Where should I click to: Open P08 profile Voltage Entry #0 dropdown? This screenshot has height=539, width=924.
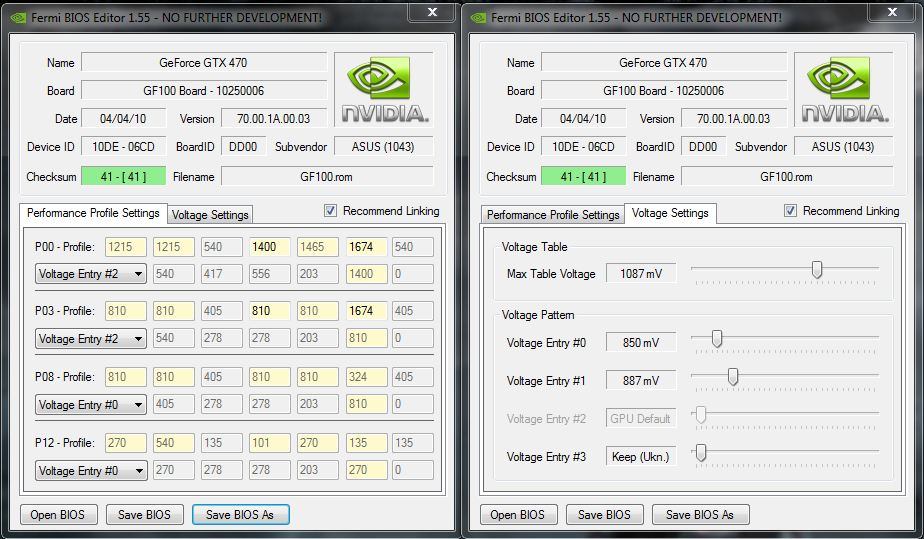click(91, 405)
